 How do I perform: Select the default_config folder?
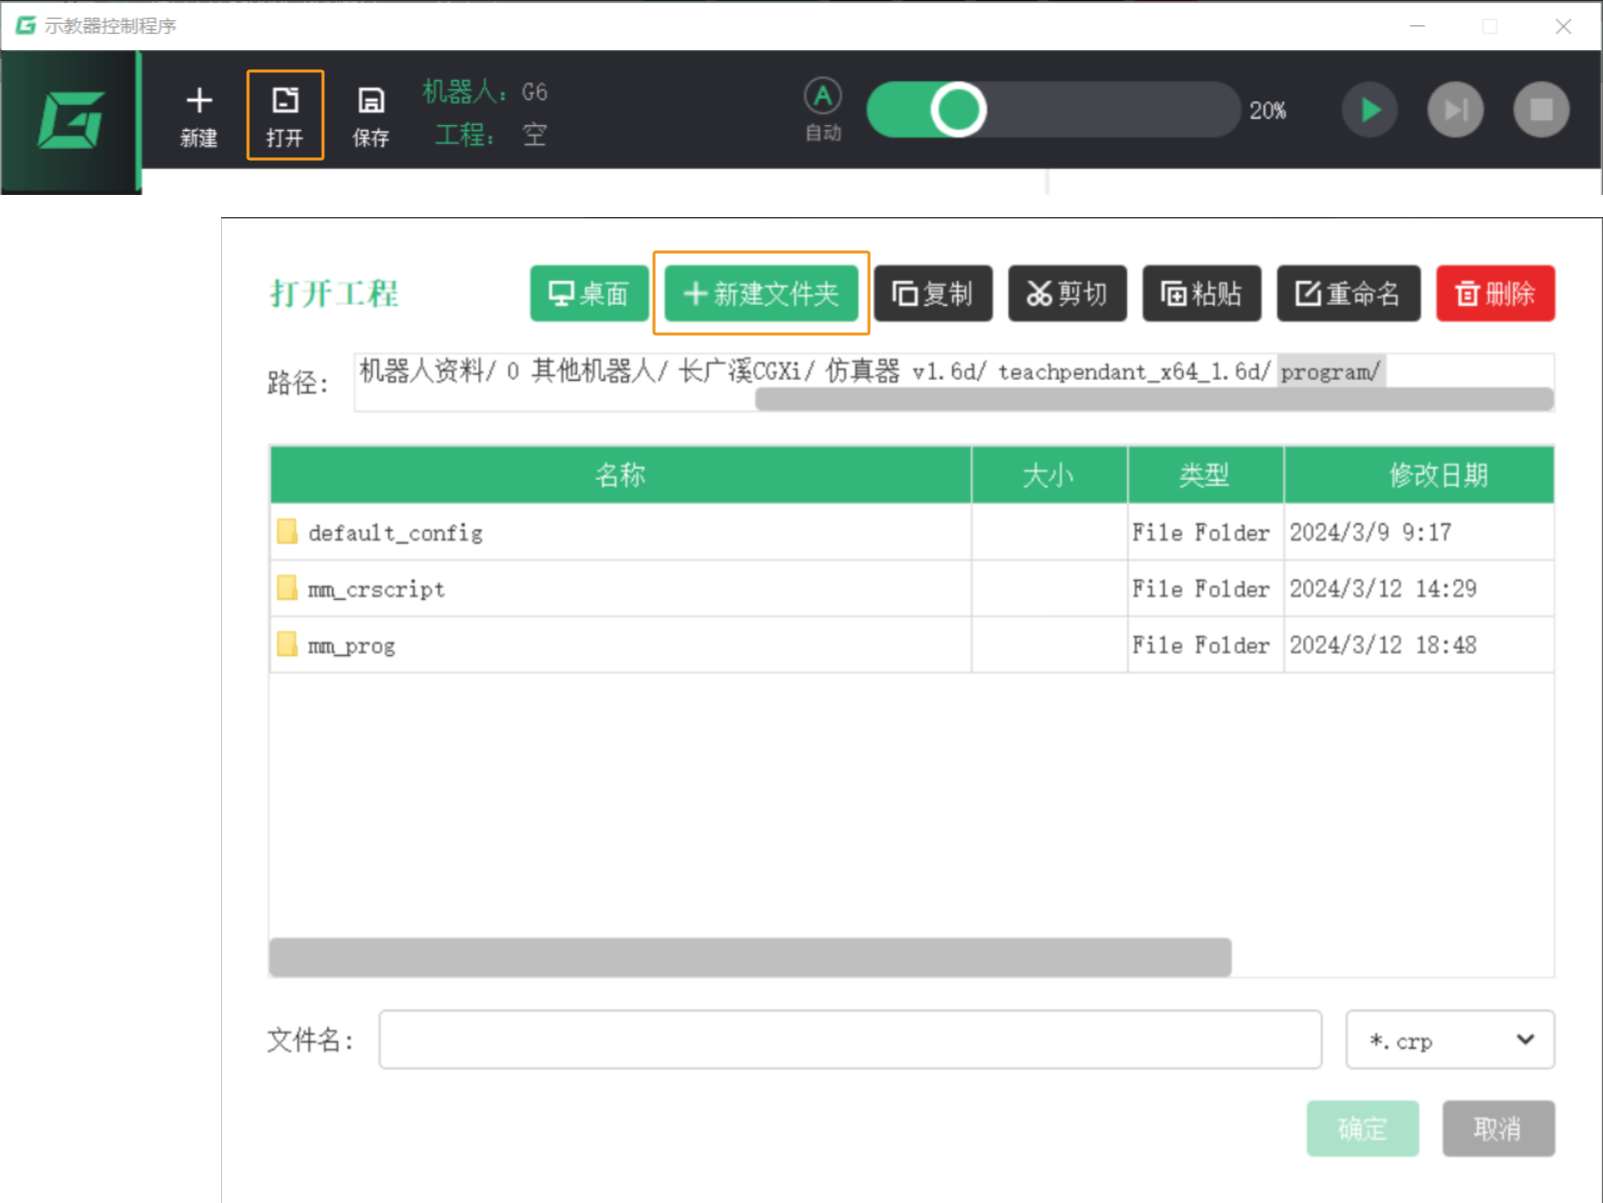point(395,533)
